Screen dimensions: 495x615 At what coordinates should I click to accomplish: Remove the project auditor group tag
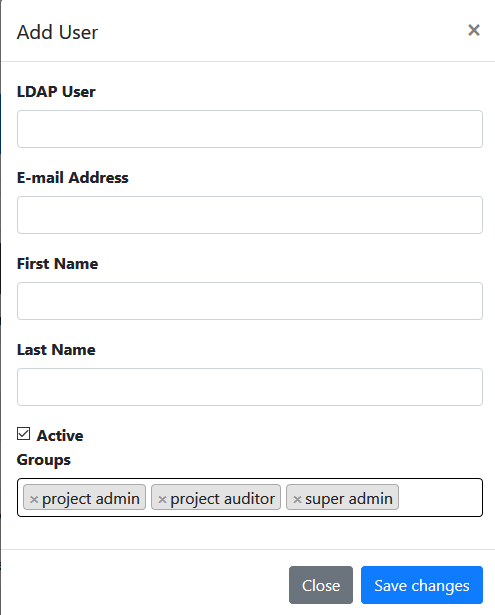click(x=162, y=499)
